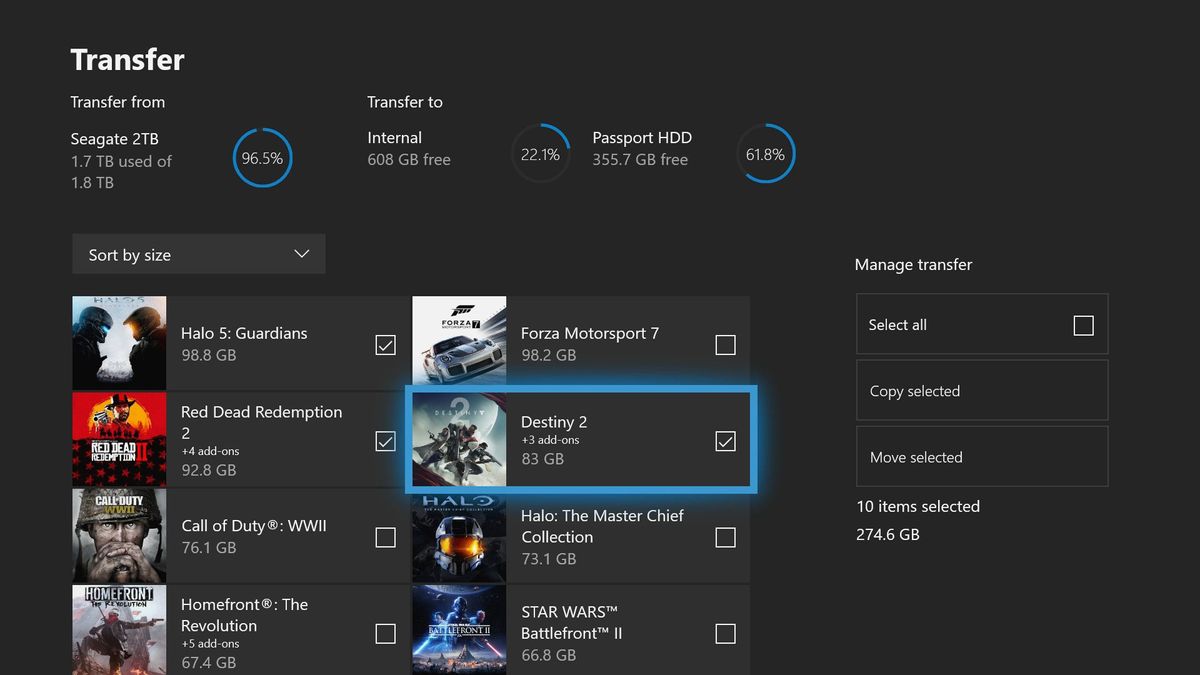Image resolution: width=1200 pixels, height=675 pixels.
Task: Click the Red Dead Redemption 2 cover art
Action: [119, 440]
